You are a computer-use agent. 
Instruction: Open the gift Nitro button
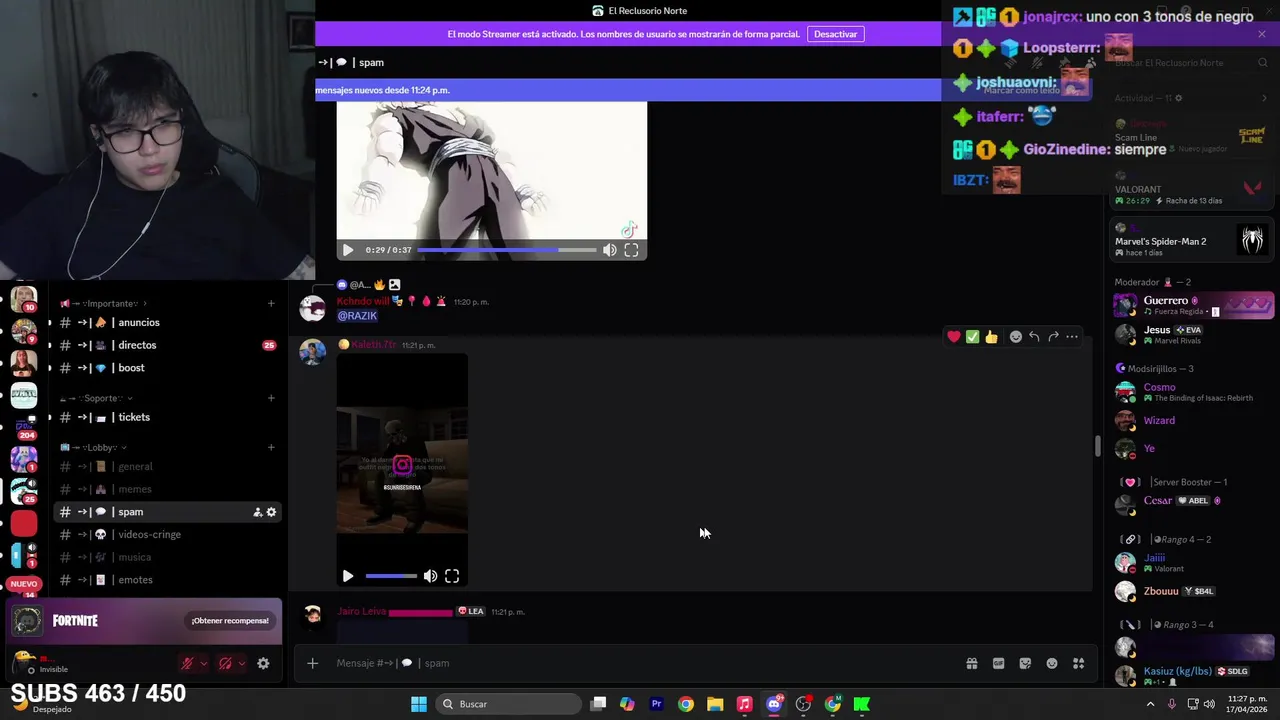click(x=971, y=663)
